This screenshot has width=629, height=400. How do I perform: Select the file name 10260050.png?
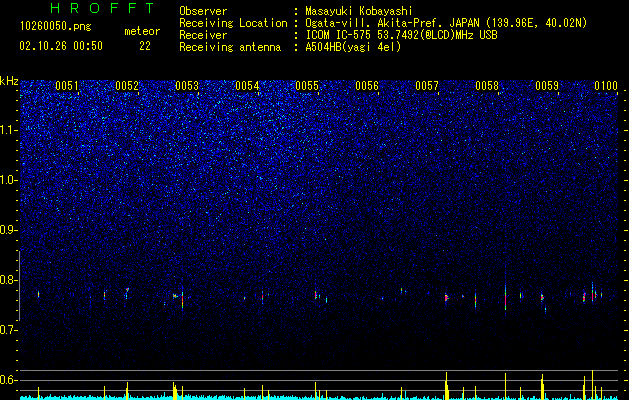(56, 27)
